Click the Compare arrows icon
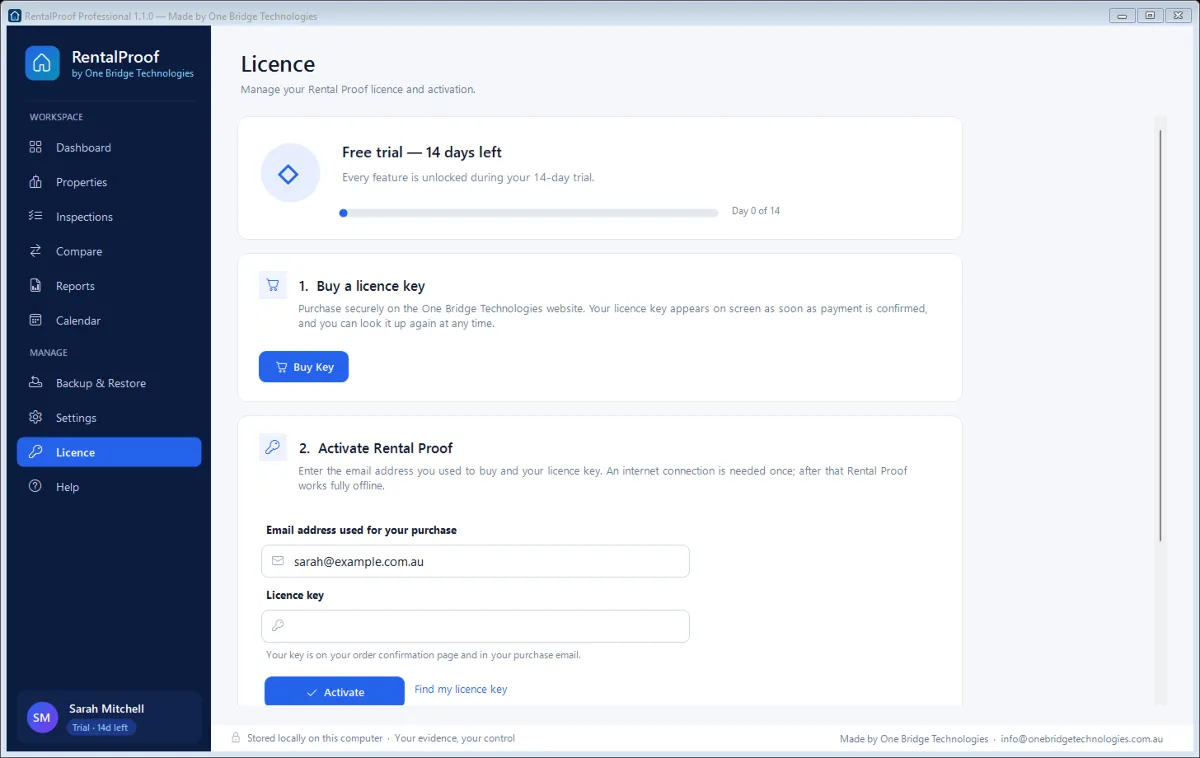 point(36,251)
